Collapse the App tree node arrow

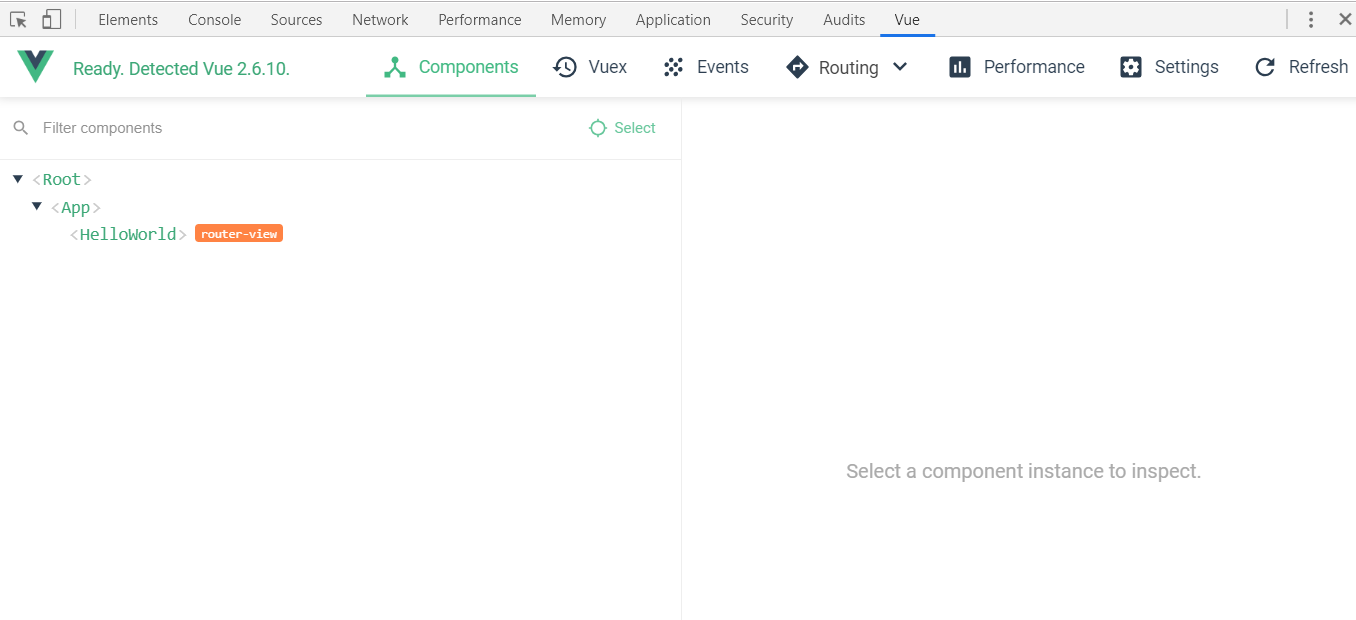(37, 206)
